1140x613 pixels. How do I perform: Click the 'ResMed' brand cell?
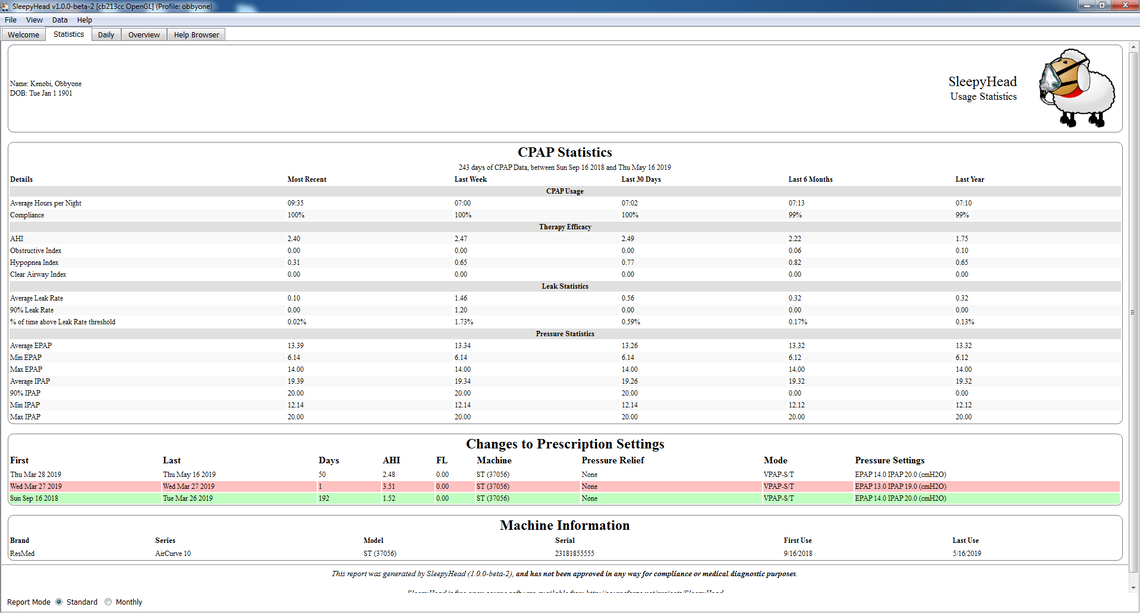[22, 553]
